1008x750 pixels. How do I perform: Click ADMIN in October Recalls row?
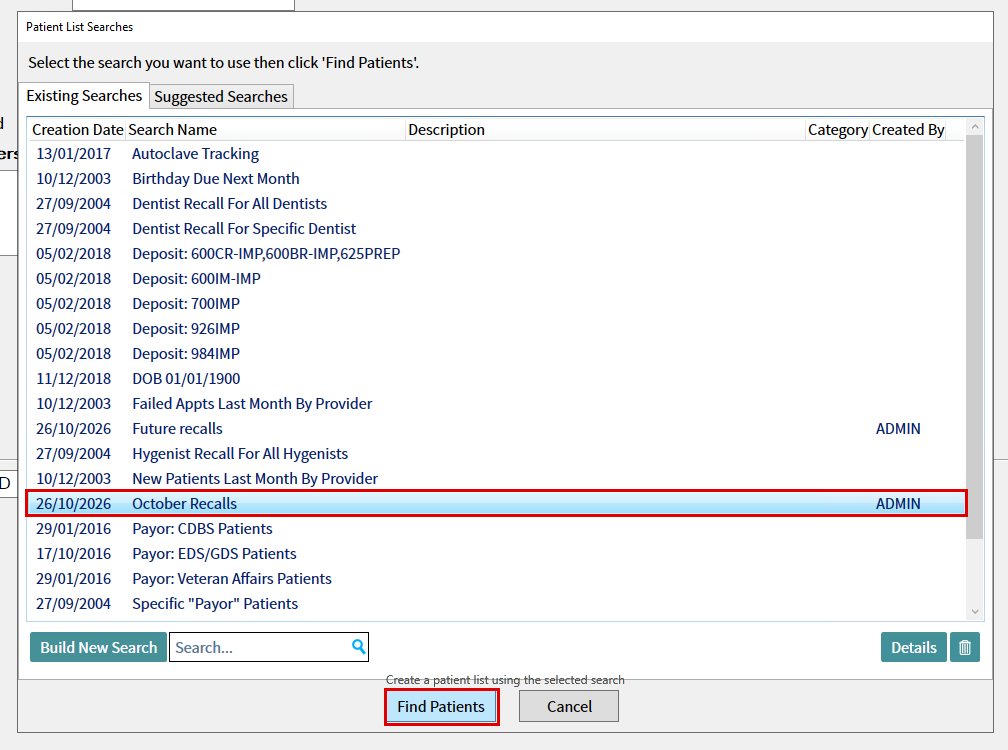coord(898,504)
